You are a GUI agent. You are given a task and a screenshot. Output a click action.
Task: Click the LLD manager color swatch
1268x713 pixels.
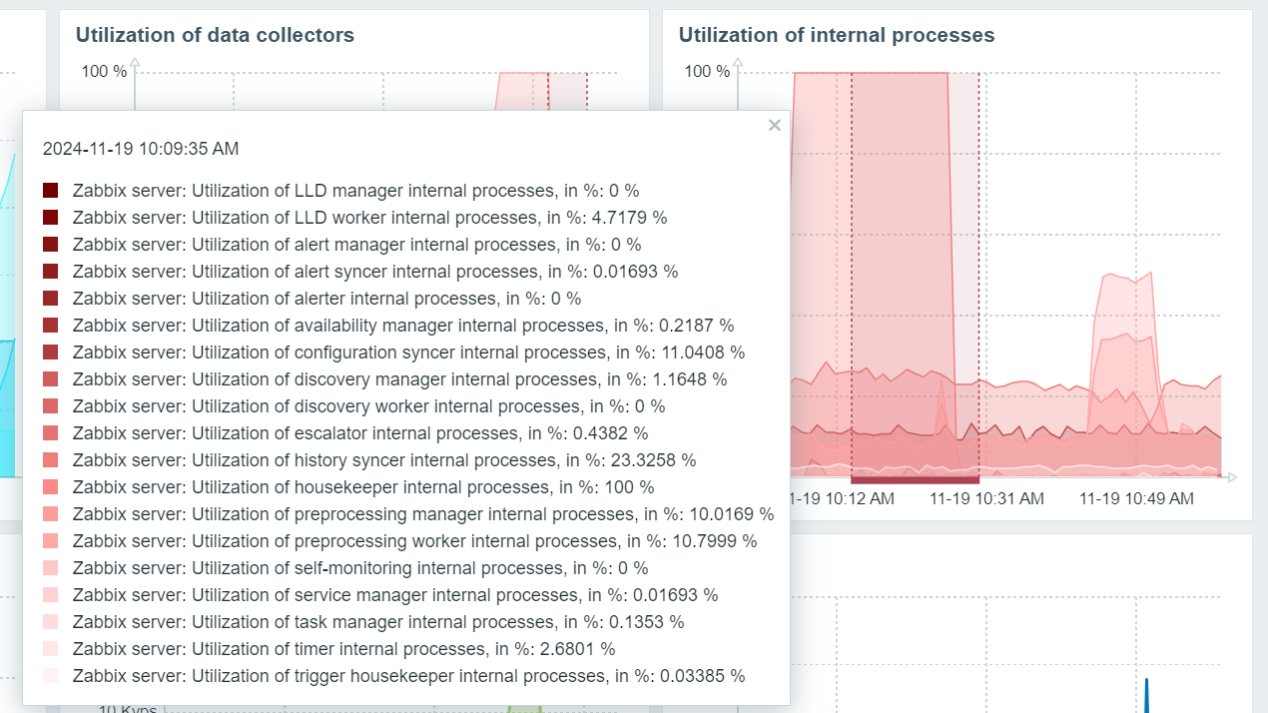click(51, 190)
